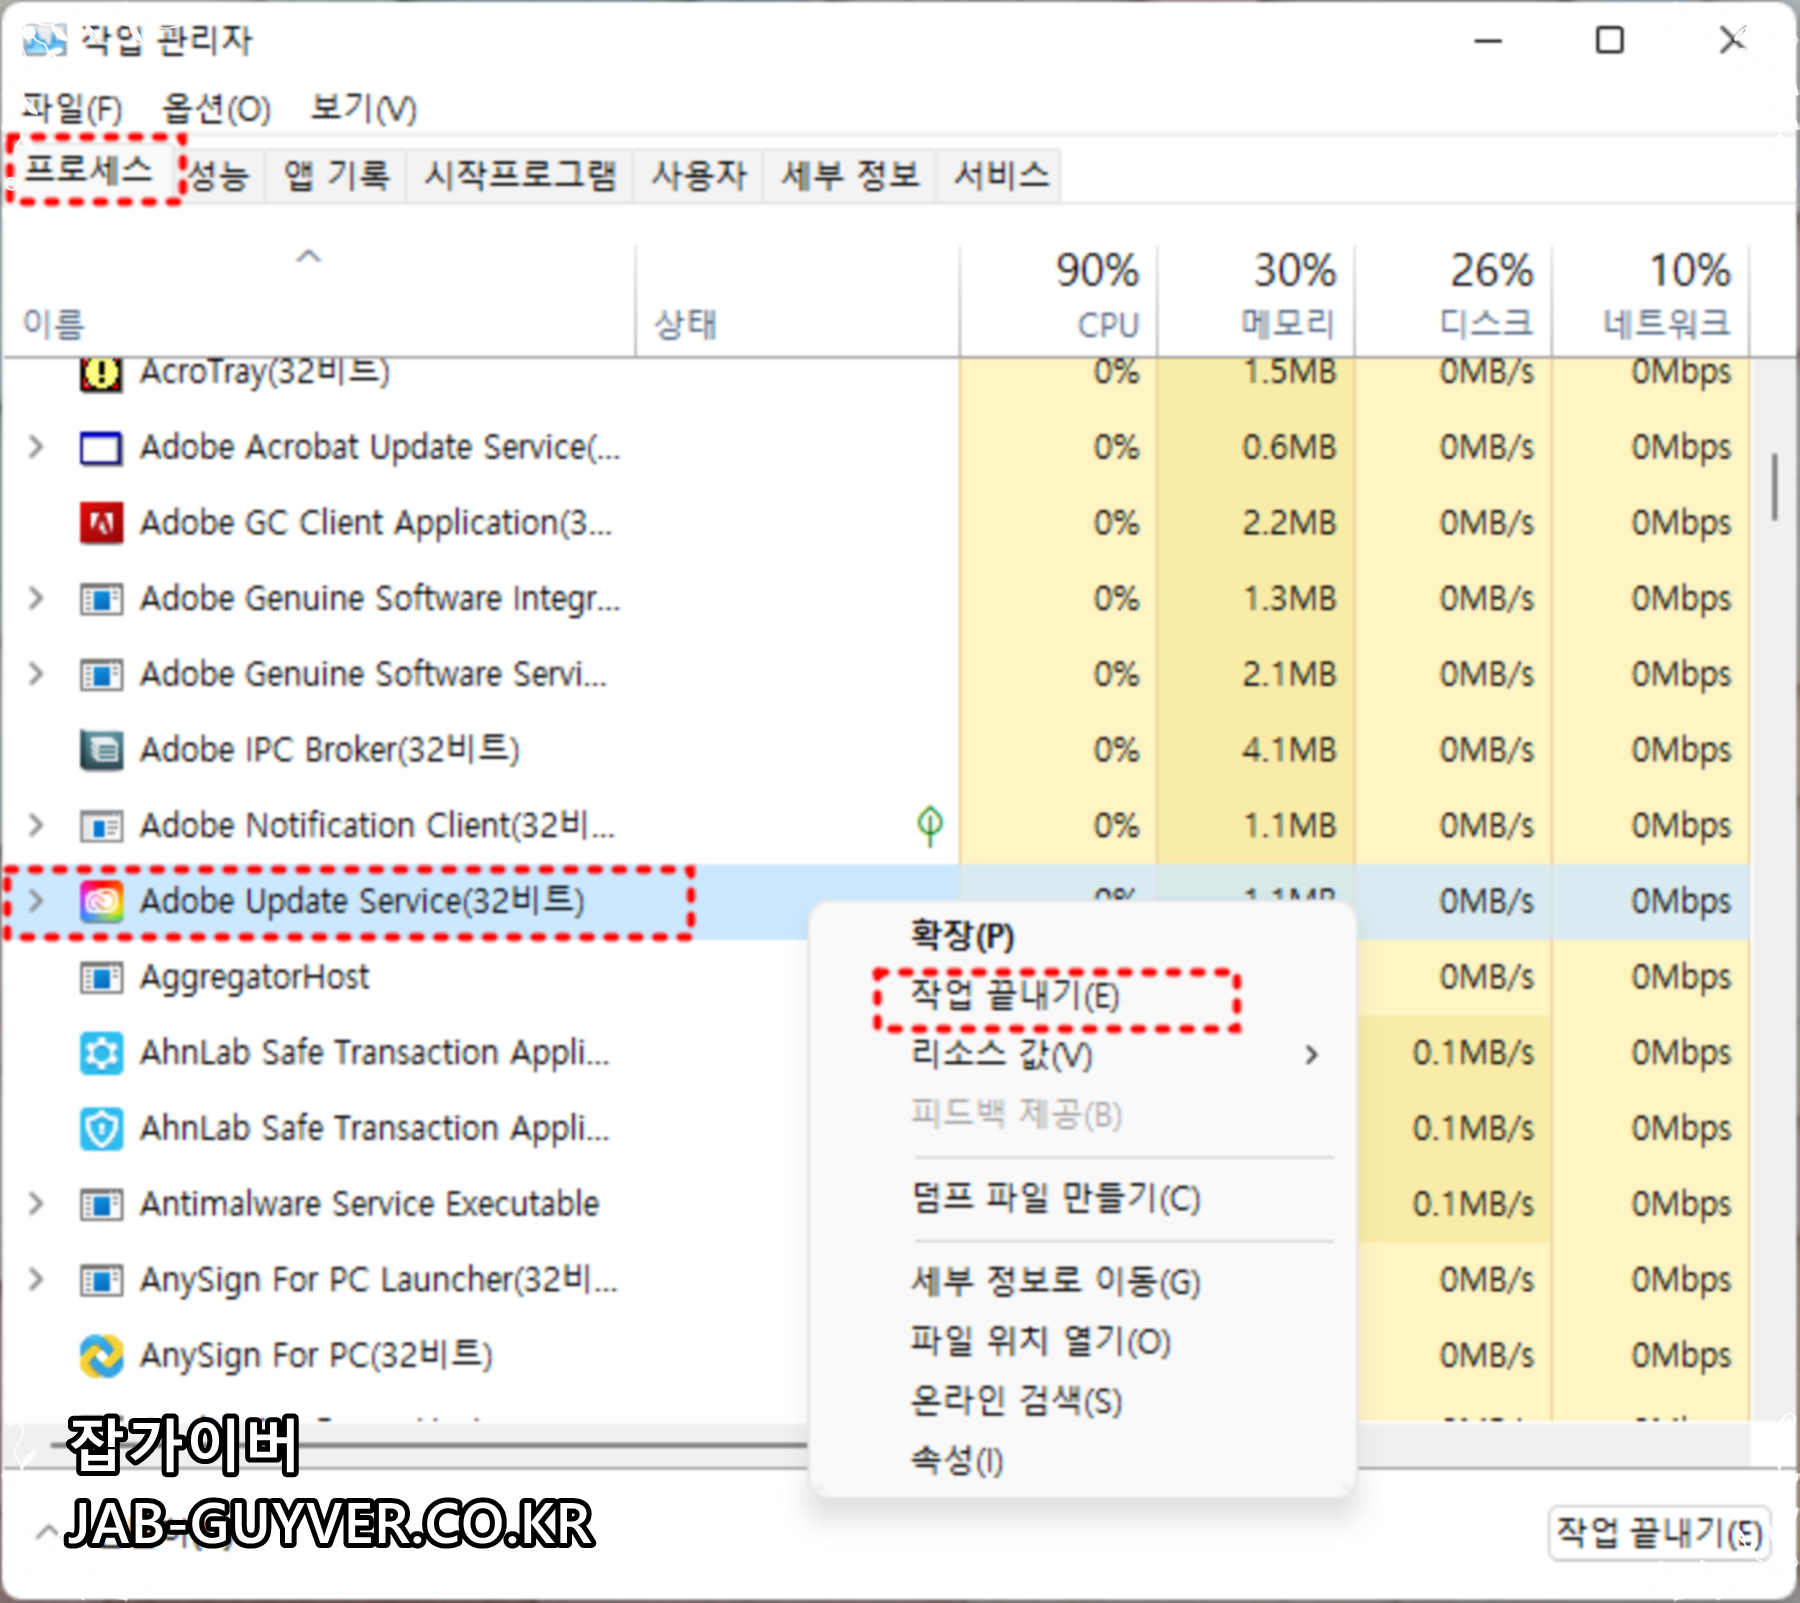Open the 리소스 값(V) submenu arrow
The width and height of the screenshot is (1800, 1603).
point(1312,1055)
